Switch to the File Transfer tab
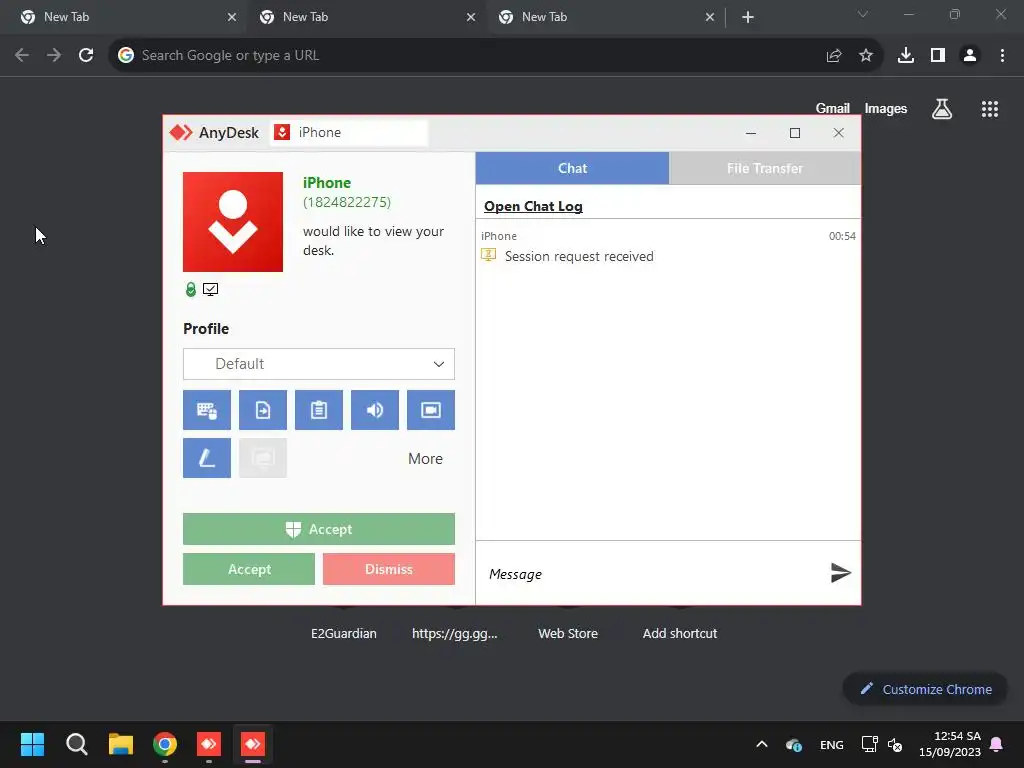 (x=765, y=168)
